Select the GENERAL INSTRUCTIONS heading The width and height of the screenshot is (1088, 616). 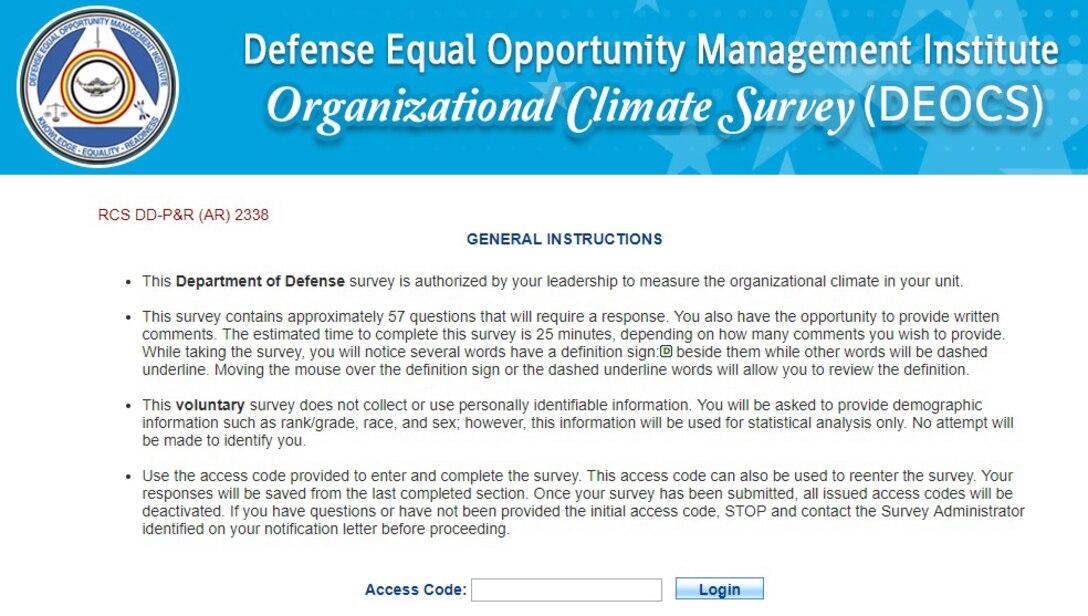point(564,239)
